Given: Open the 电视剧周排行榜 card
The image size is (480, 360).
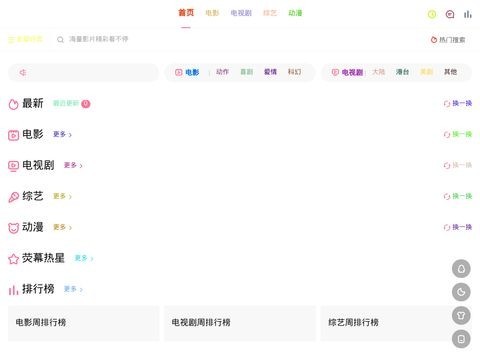Looking at the screenshot, I should tap(240, 323).
